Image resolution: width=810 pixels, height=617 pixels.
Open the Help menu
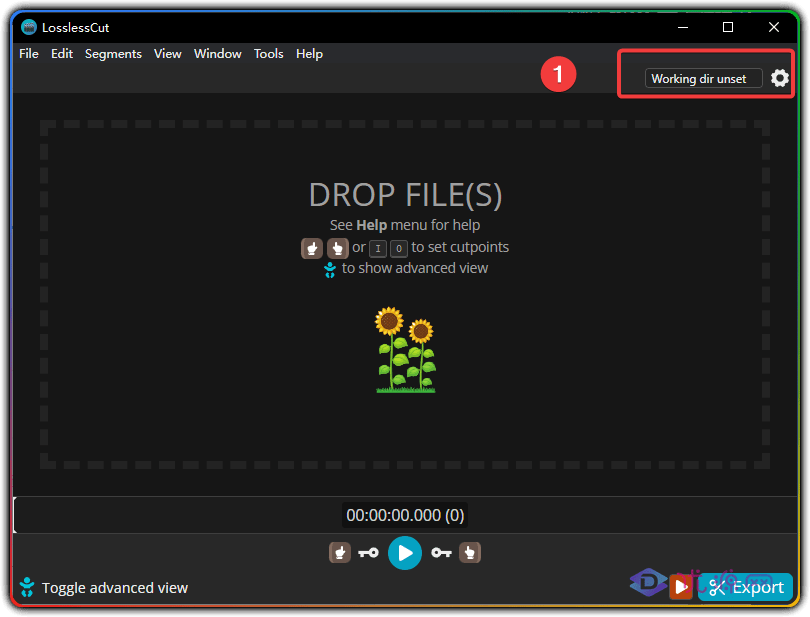[309, 54]
